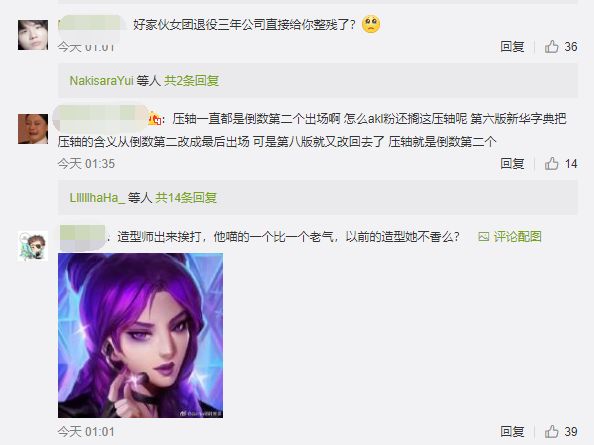The width and height of the screenshot is (594, 445).
Task: Click the 今天 01:35 timestamp
Action: coord(86,164)
